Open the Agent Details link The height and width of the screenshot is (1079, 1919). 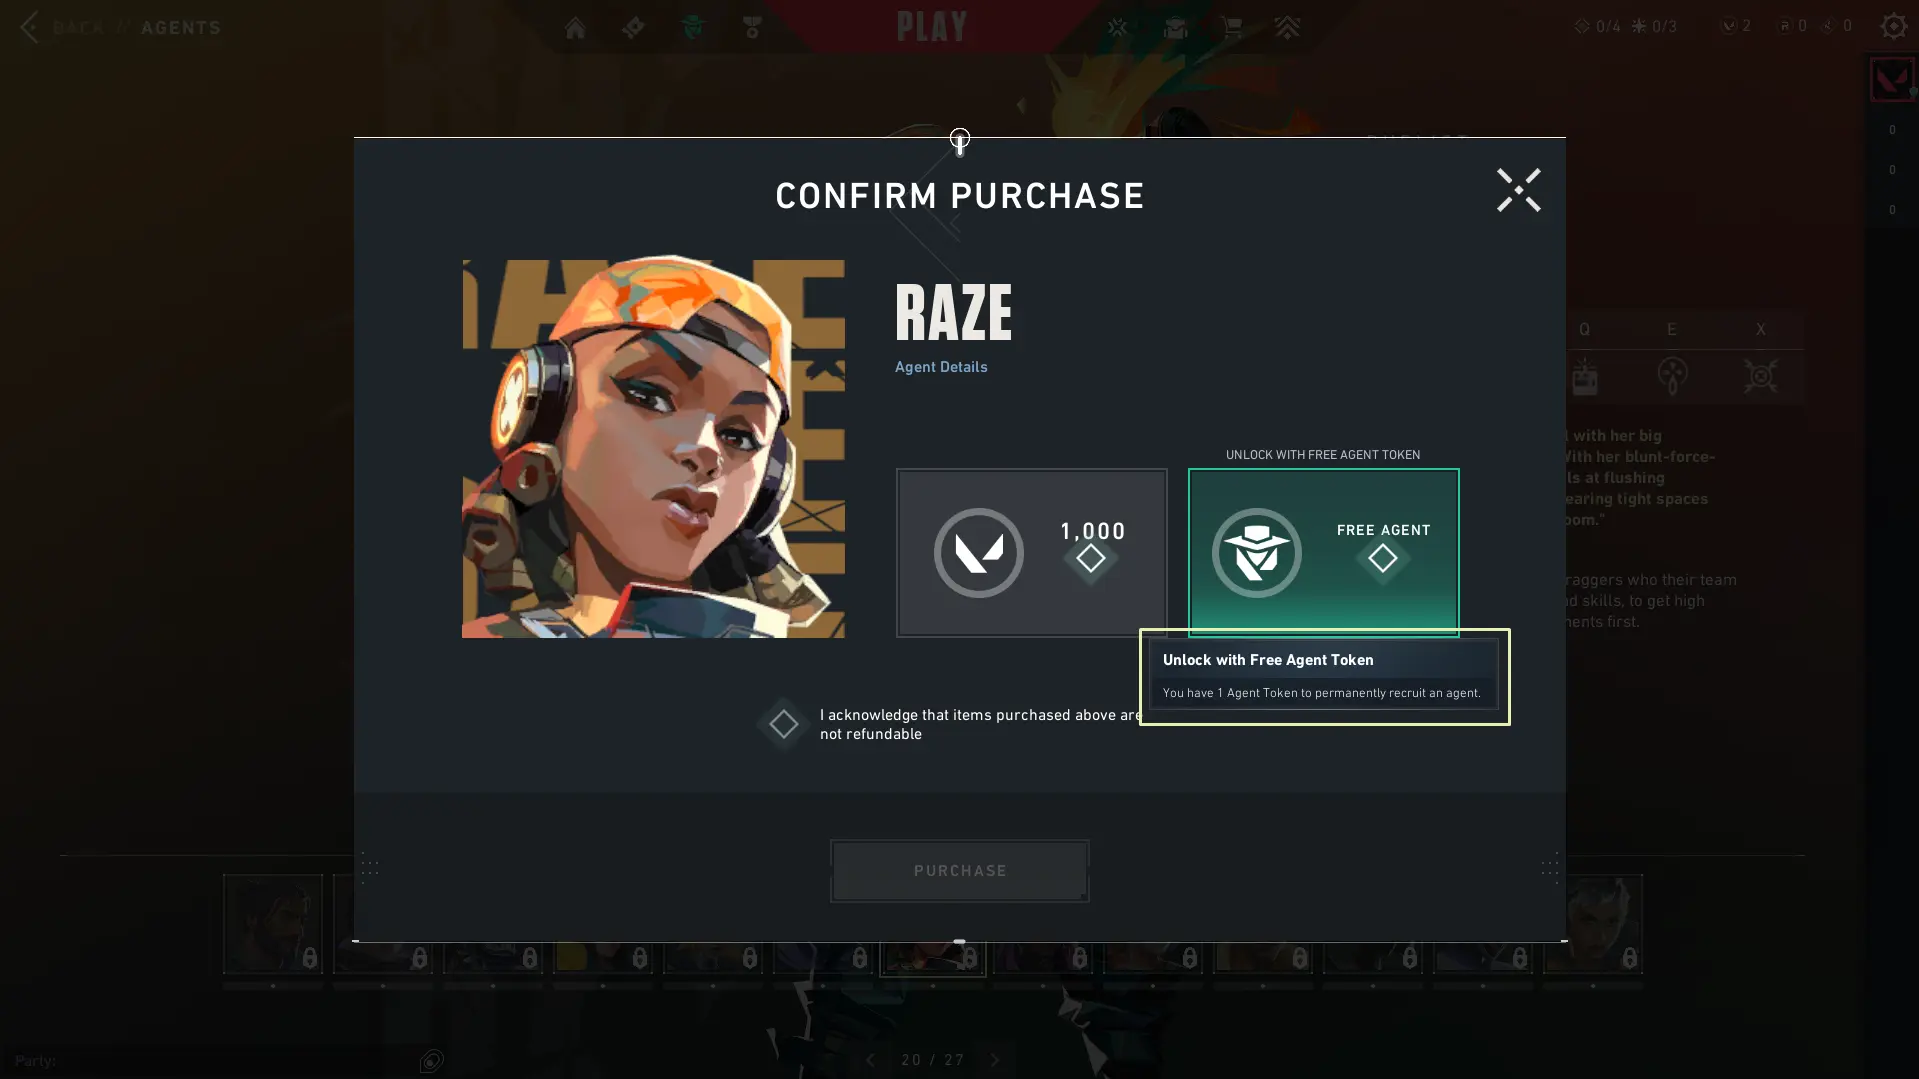[x=941, y=367]
